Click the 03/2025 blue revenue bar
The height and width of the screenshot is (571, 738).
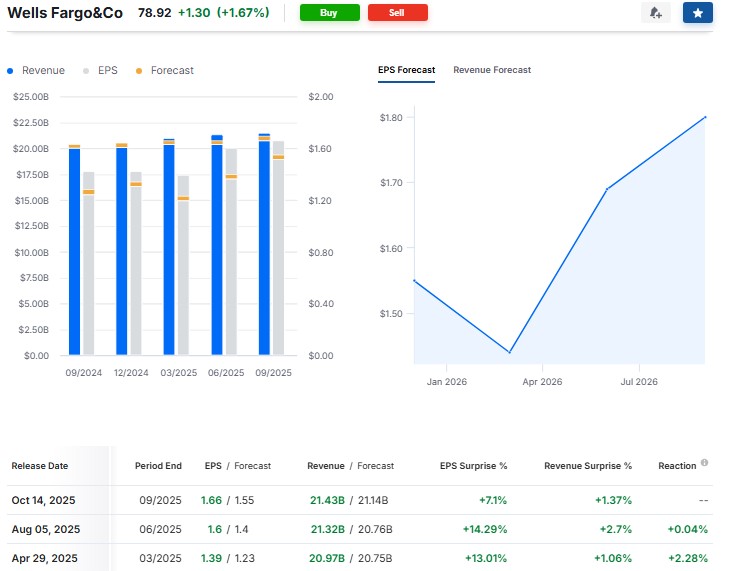tap(169, 247)
